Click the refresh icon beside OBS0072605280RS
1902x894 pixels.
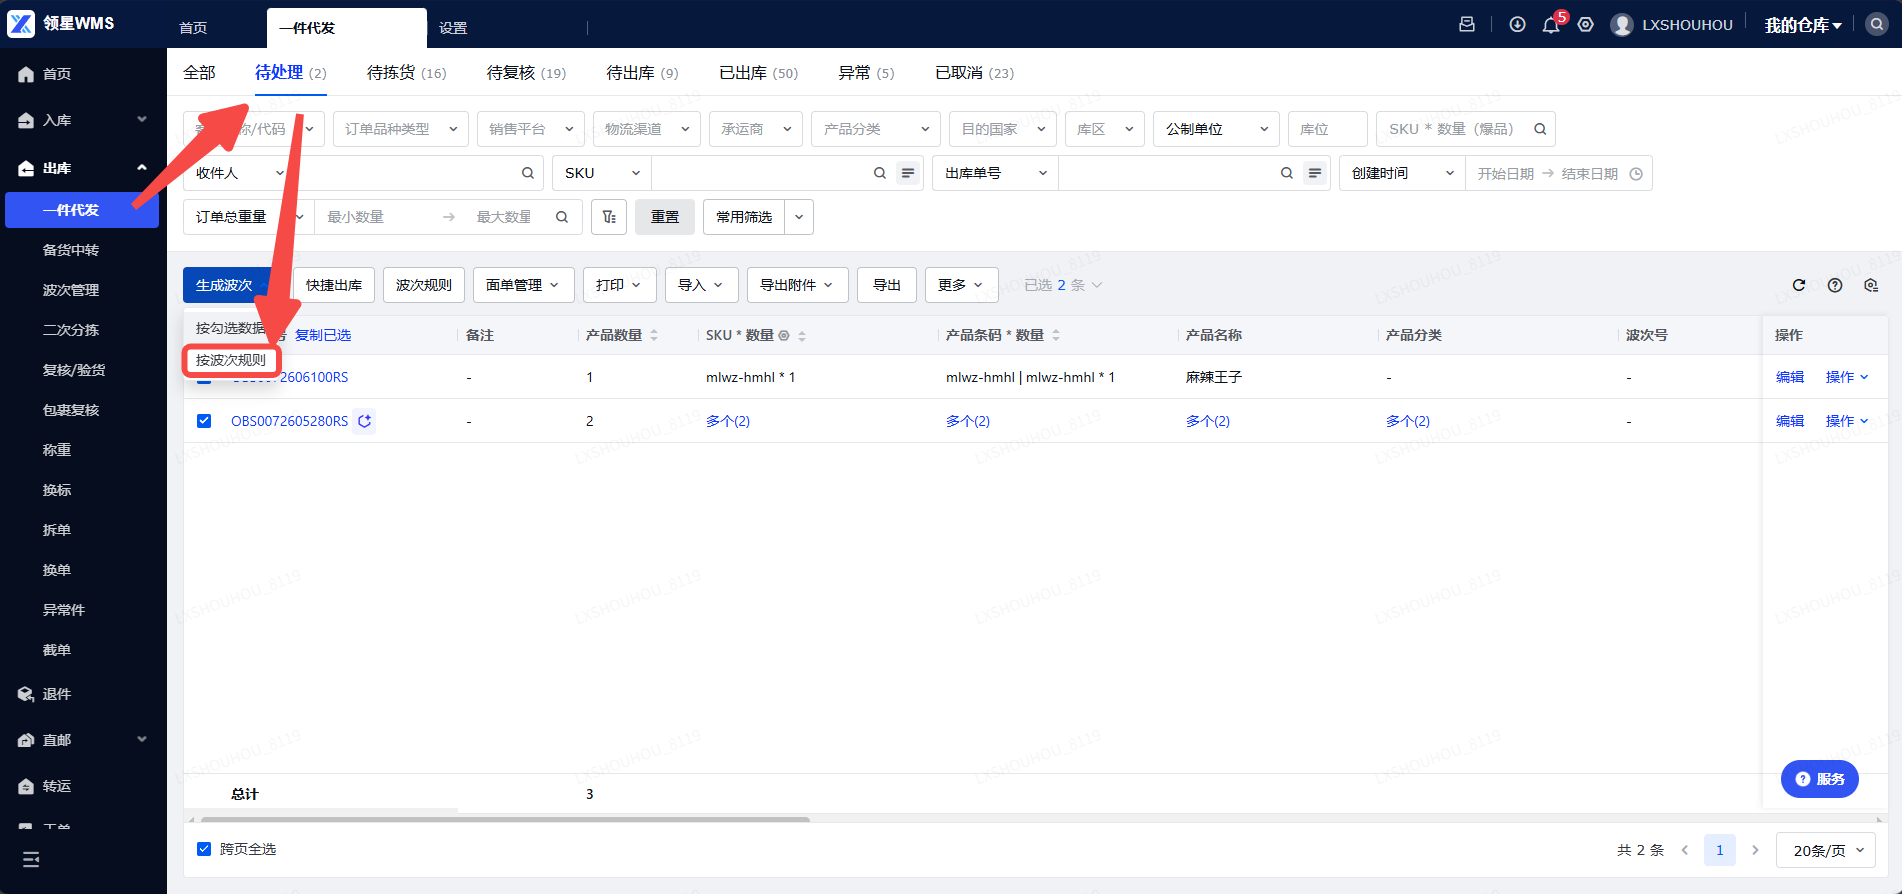point(365,421)
